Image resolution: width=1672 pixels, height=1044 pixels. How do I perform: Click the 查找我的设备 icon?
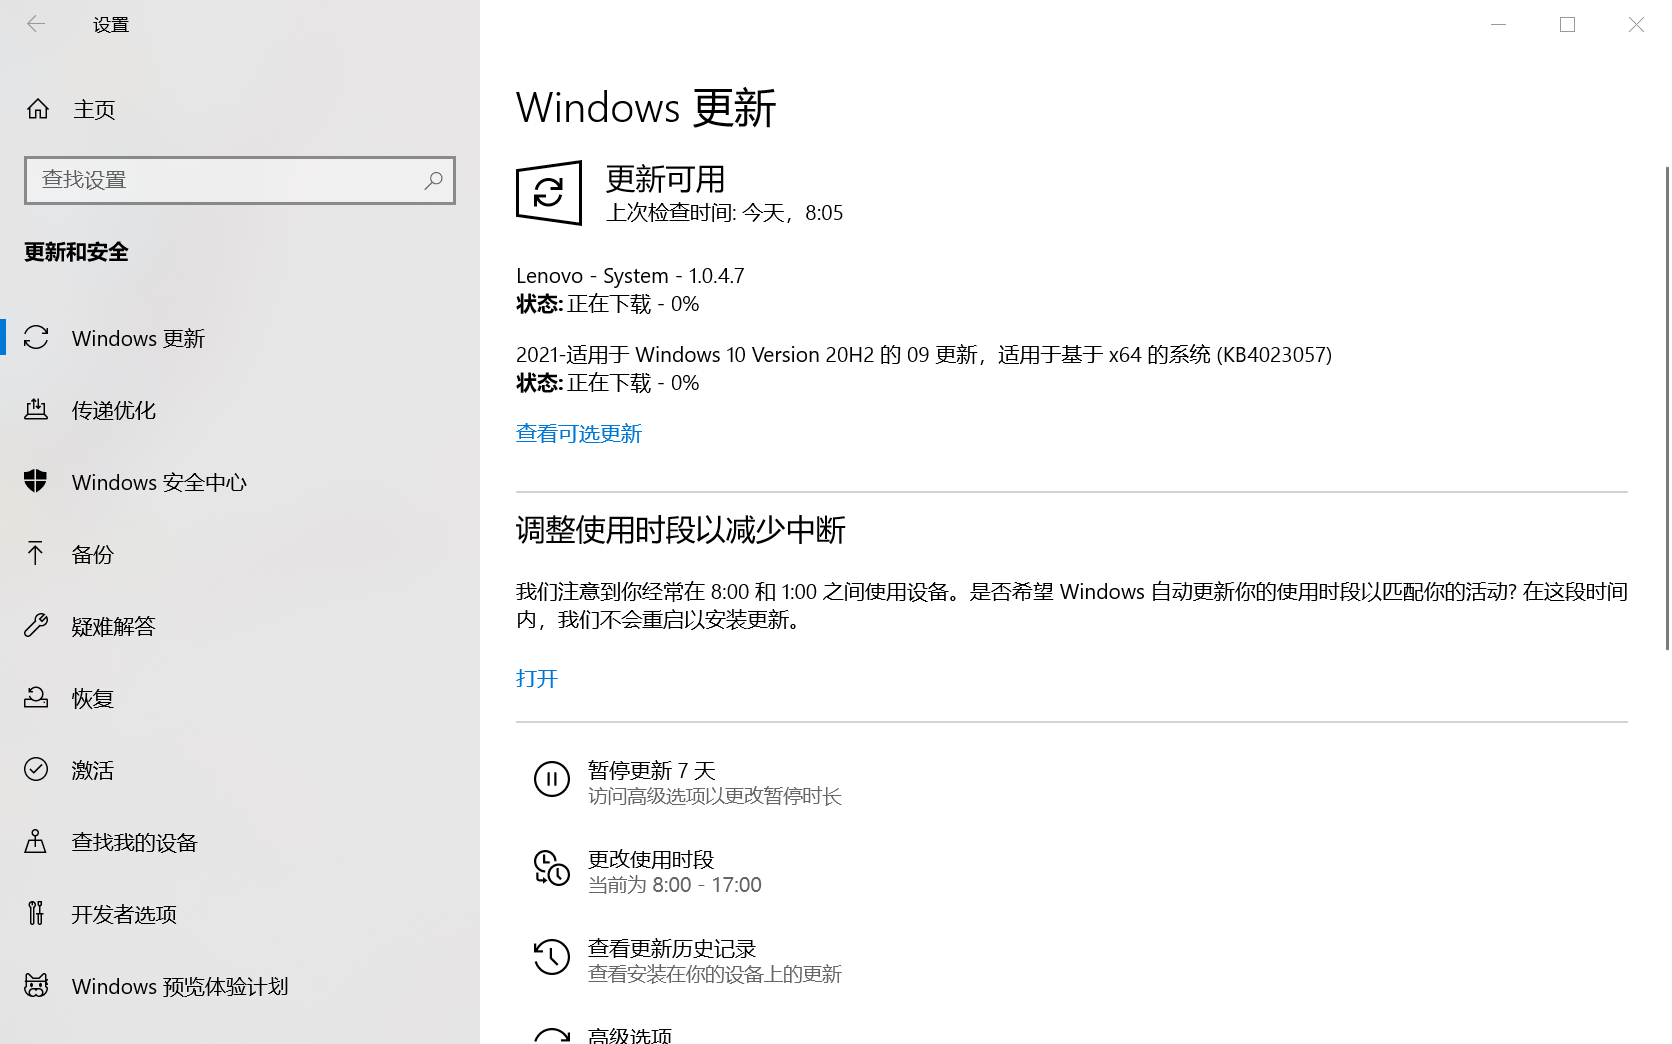[x=36, y=841]
